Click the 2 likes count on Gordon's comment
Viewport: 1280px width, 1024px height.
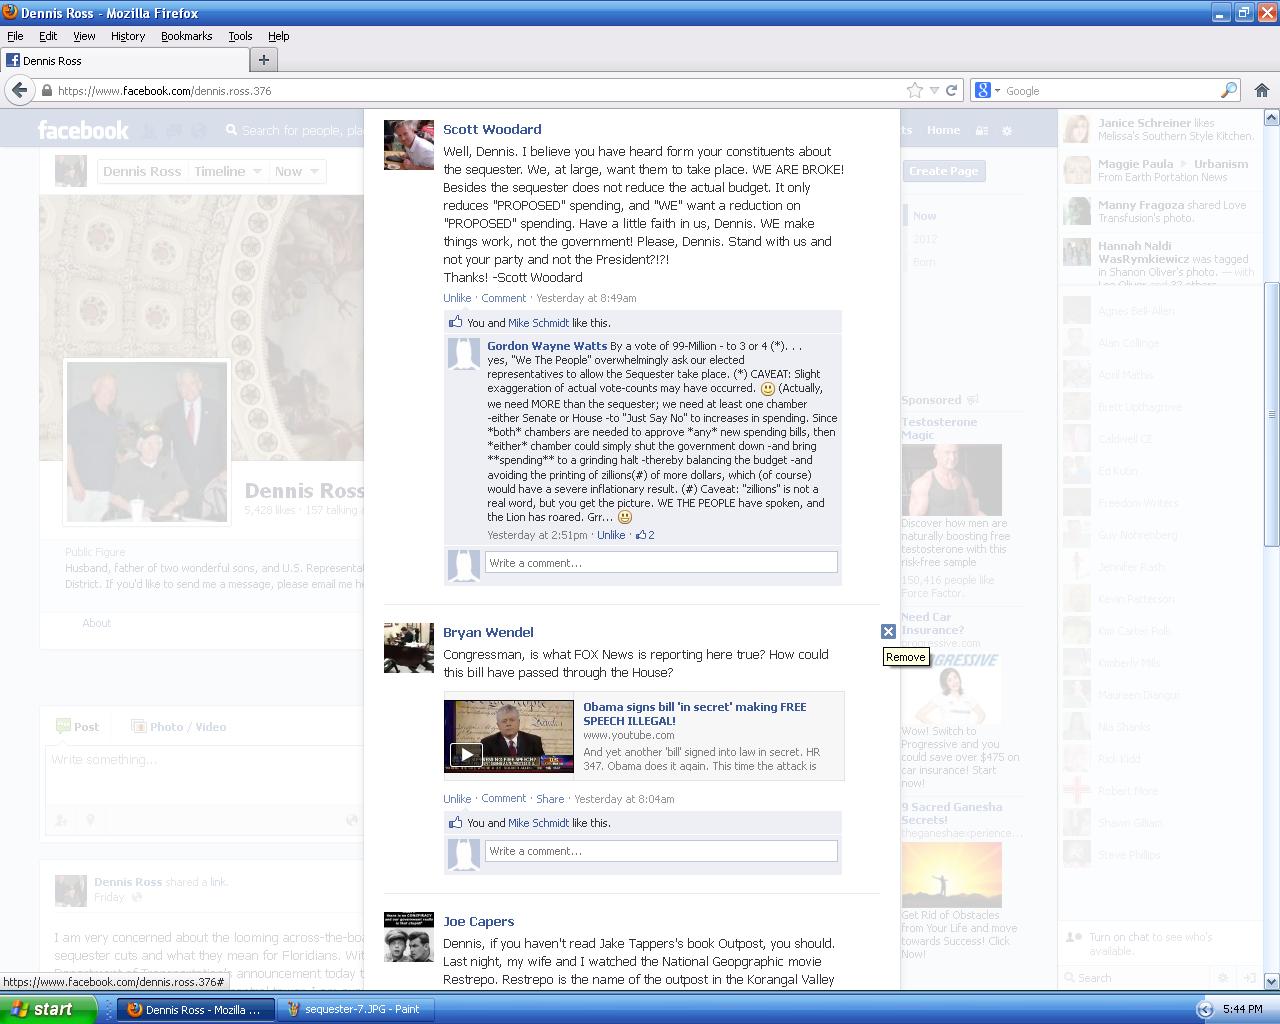point(645,535)
